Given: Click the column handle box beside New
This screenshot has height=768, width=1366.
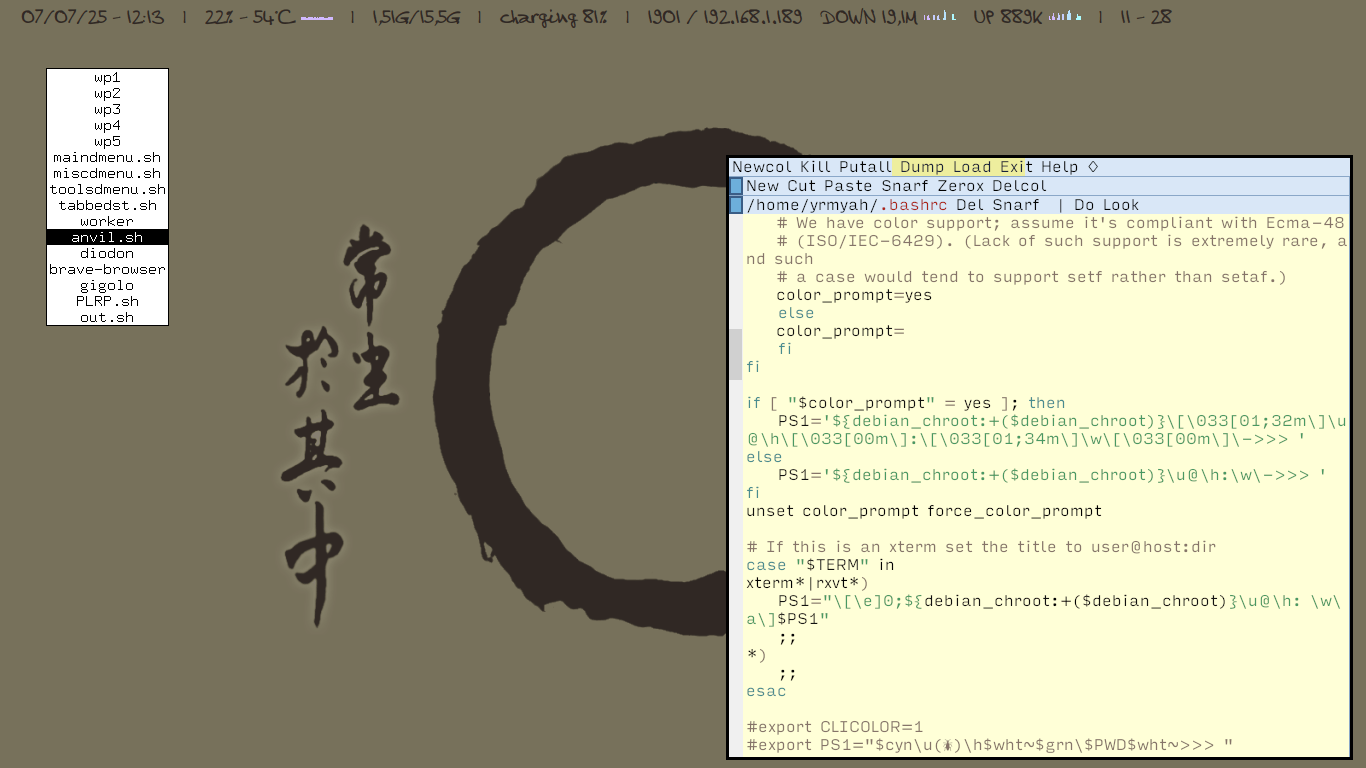Looking at the screenshot, I should click(736, 186).
